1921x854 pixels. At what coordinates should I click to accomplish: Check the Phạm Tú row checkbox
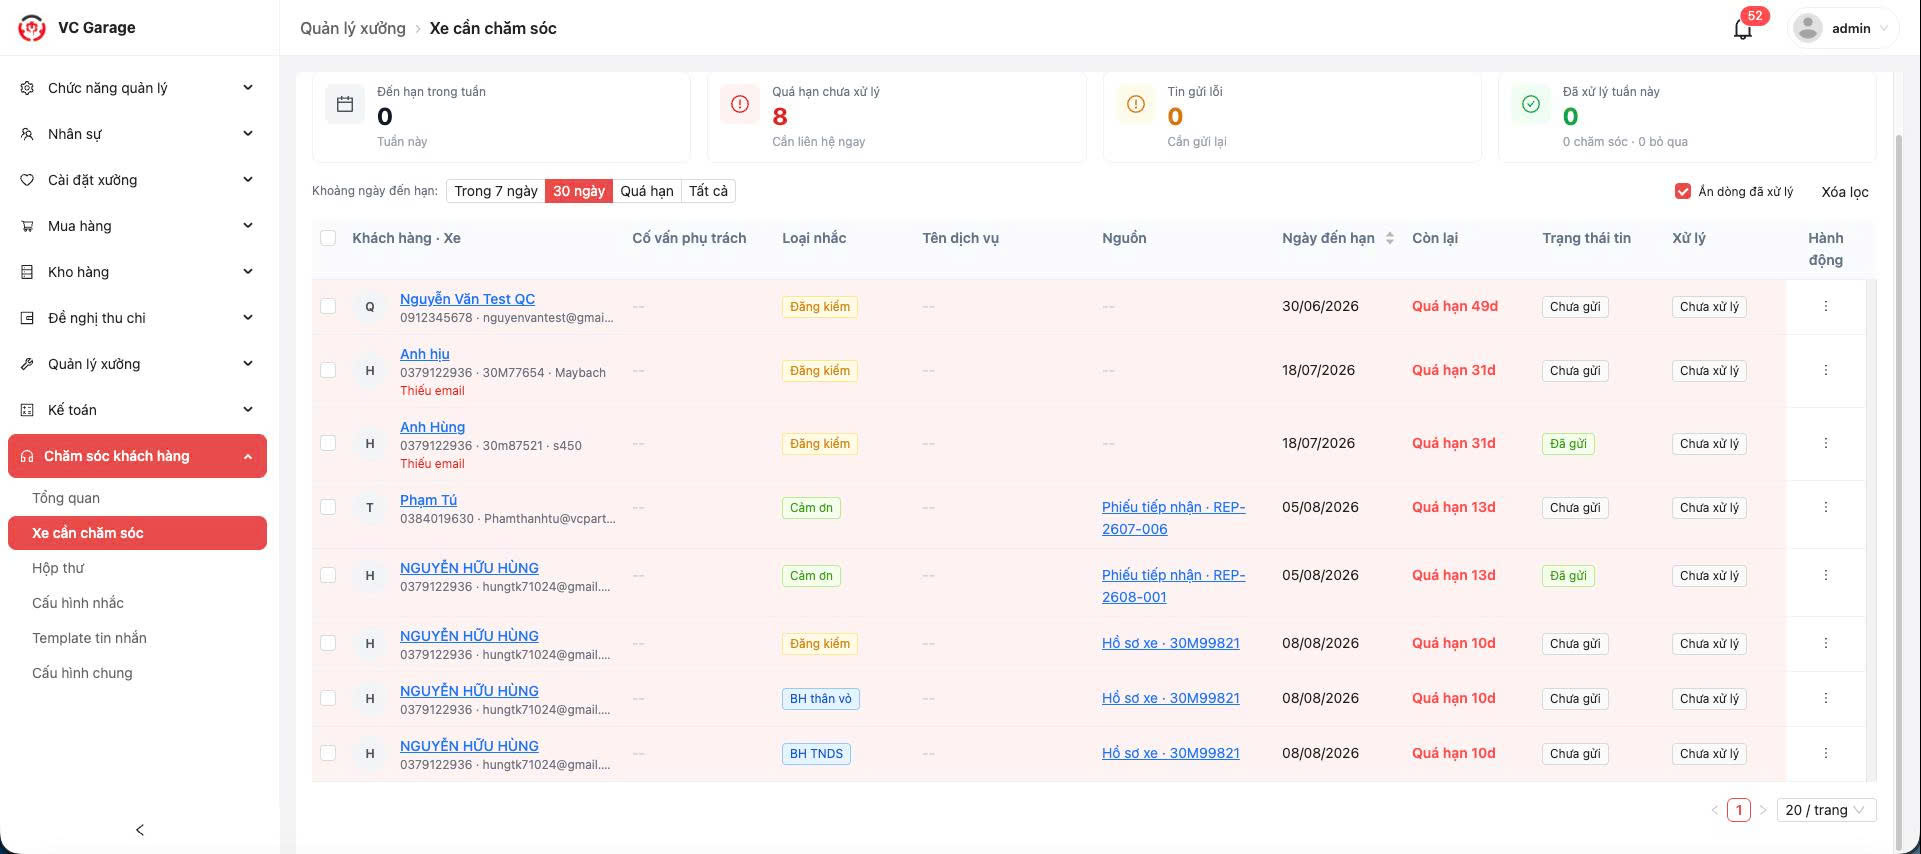pos(328,507)
